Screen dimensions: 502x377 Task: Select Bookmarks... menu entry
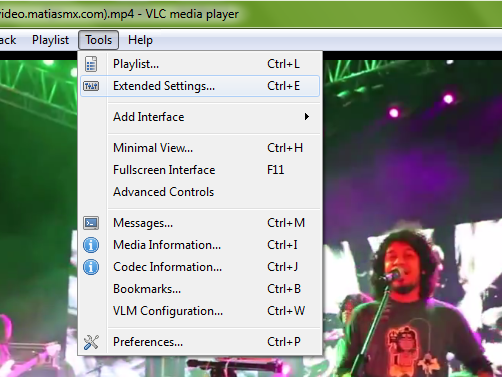tap(200, 289)
